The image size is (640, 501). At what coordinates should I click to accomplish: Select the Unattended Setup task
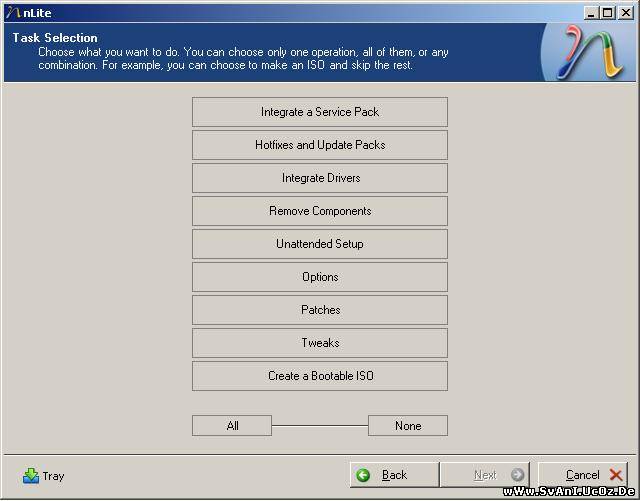point(319,244)
